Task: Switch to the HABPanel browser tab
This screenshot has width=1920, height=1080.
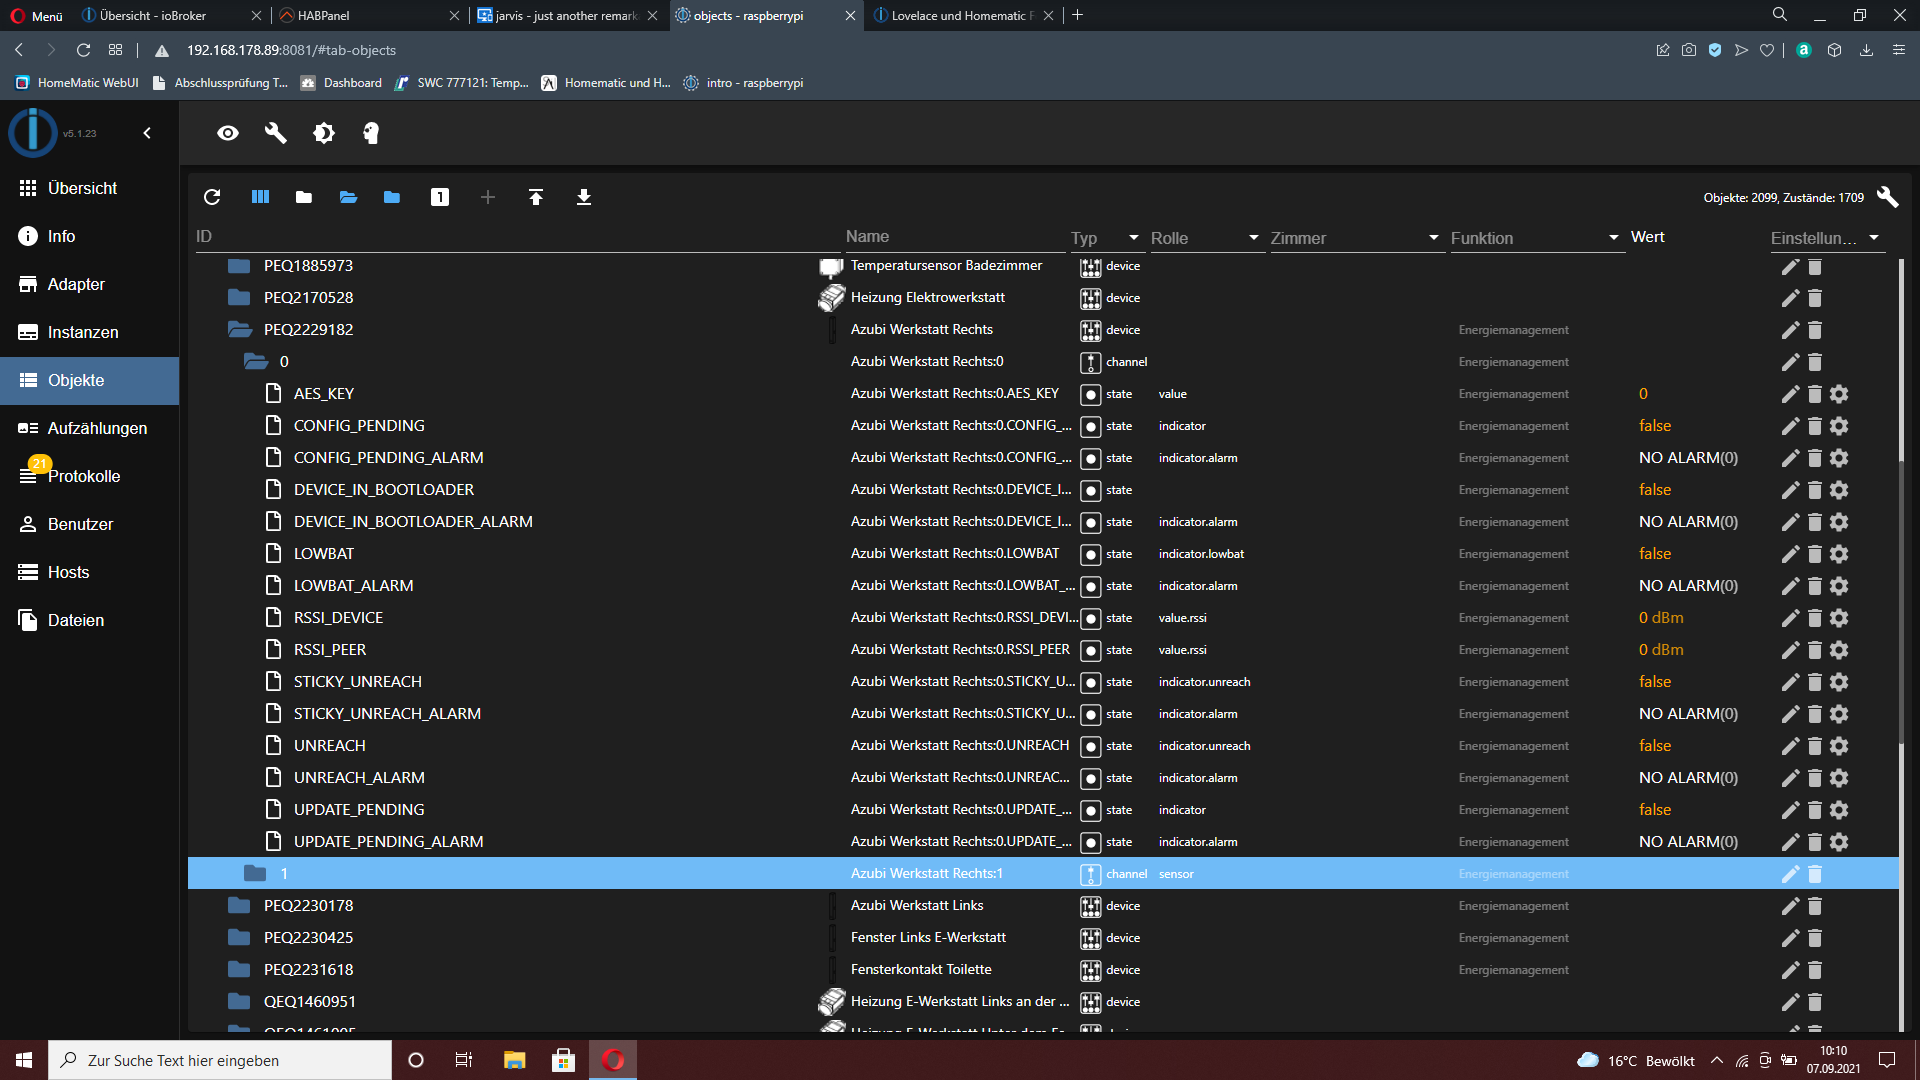Action: [360, 15]
